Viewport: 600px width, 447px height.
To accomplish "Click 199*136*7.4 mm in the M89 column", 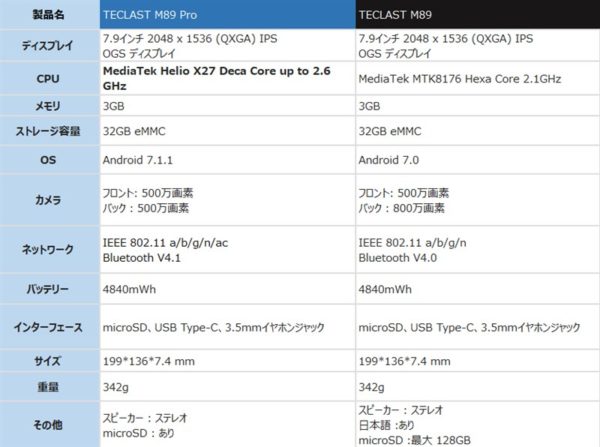I will pos(404,361).
